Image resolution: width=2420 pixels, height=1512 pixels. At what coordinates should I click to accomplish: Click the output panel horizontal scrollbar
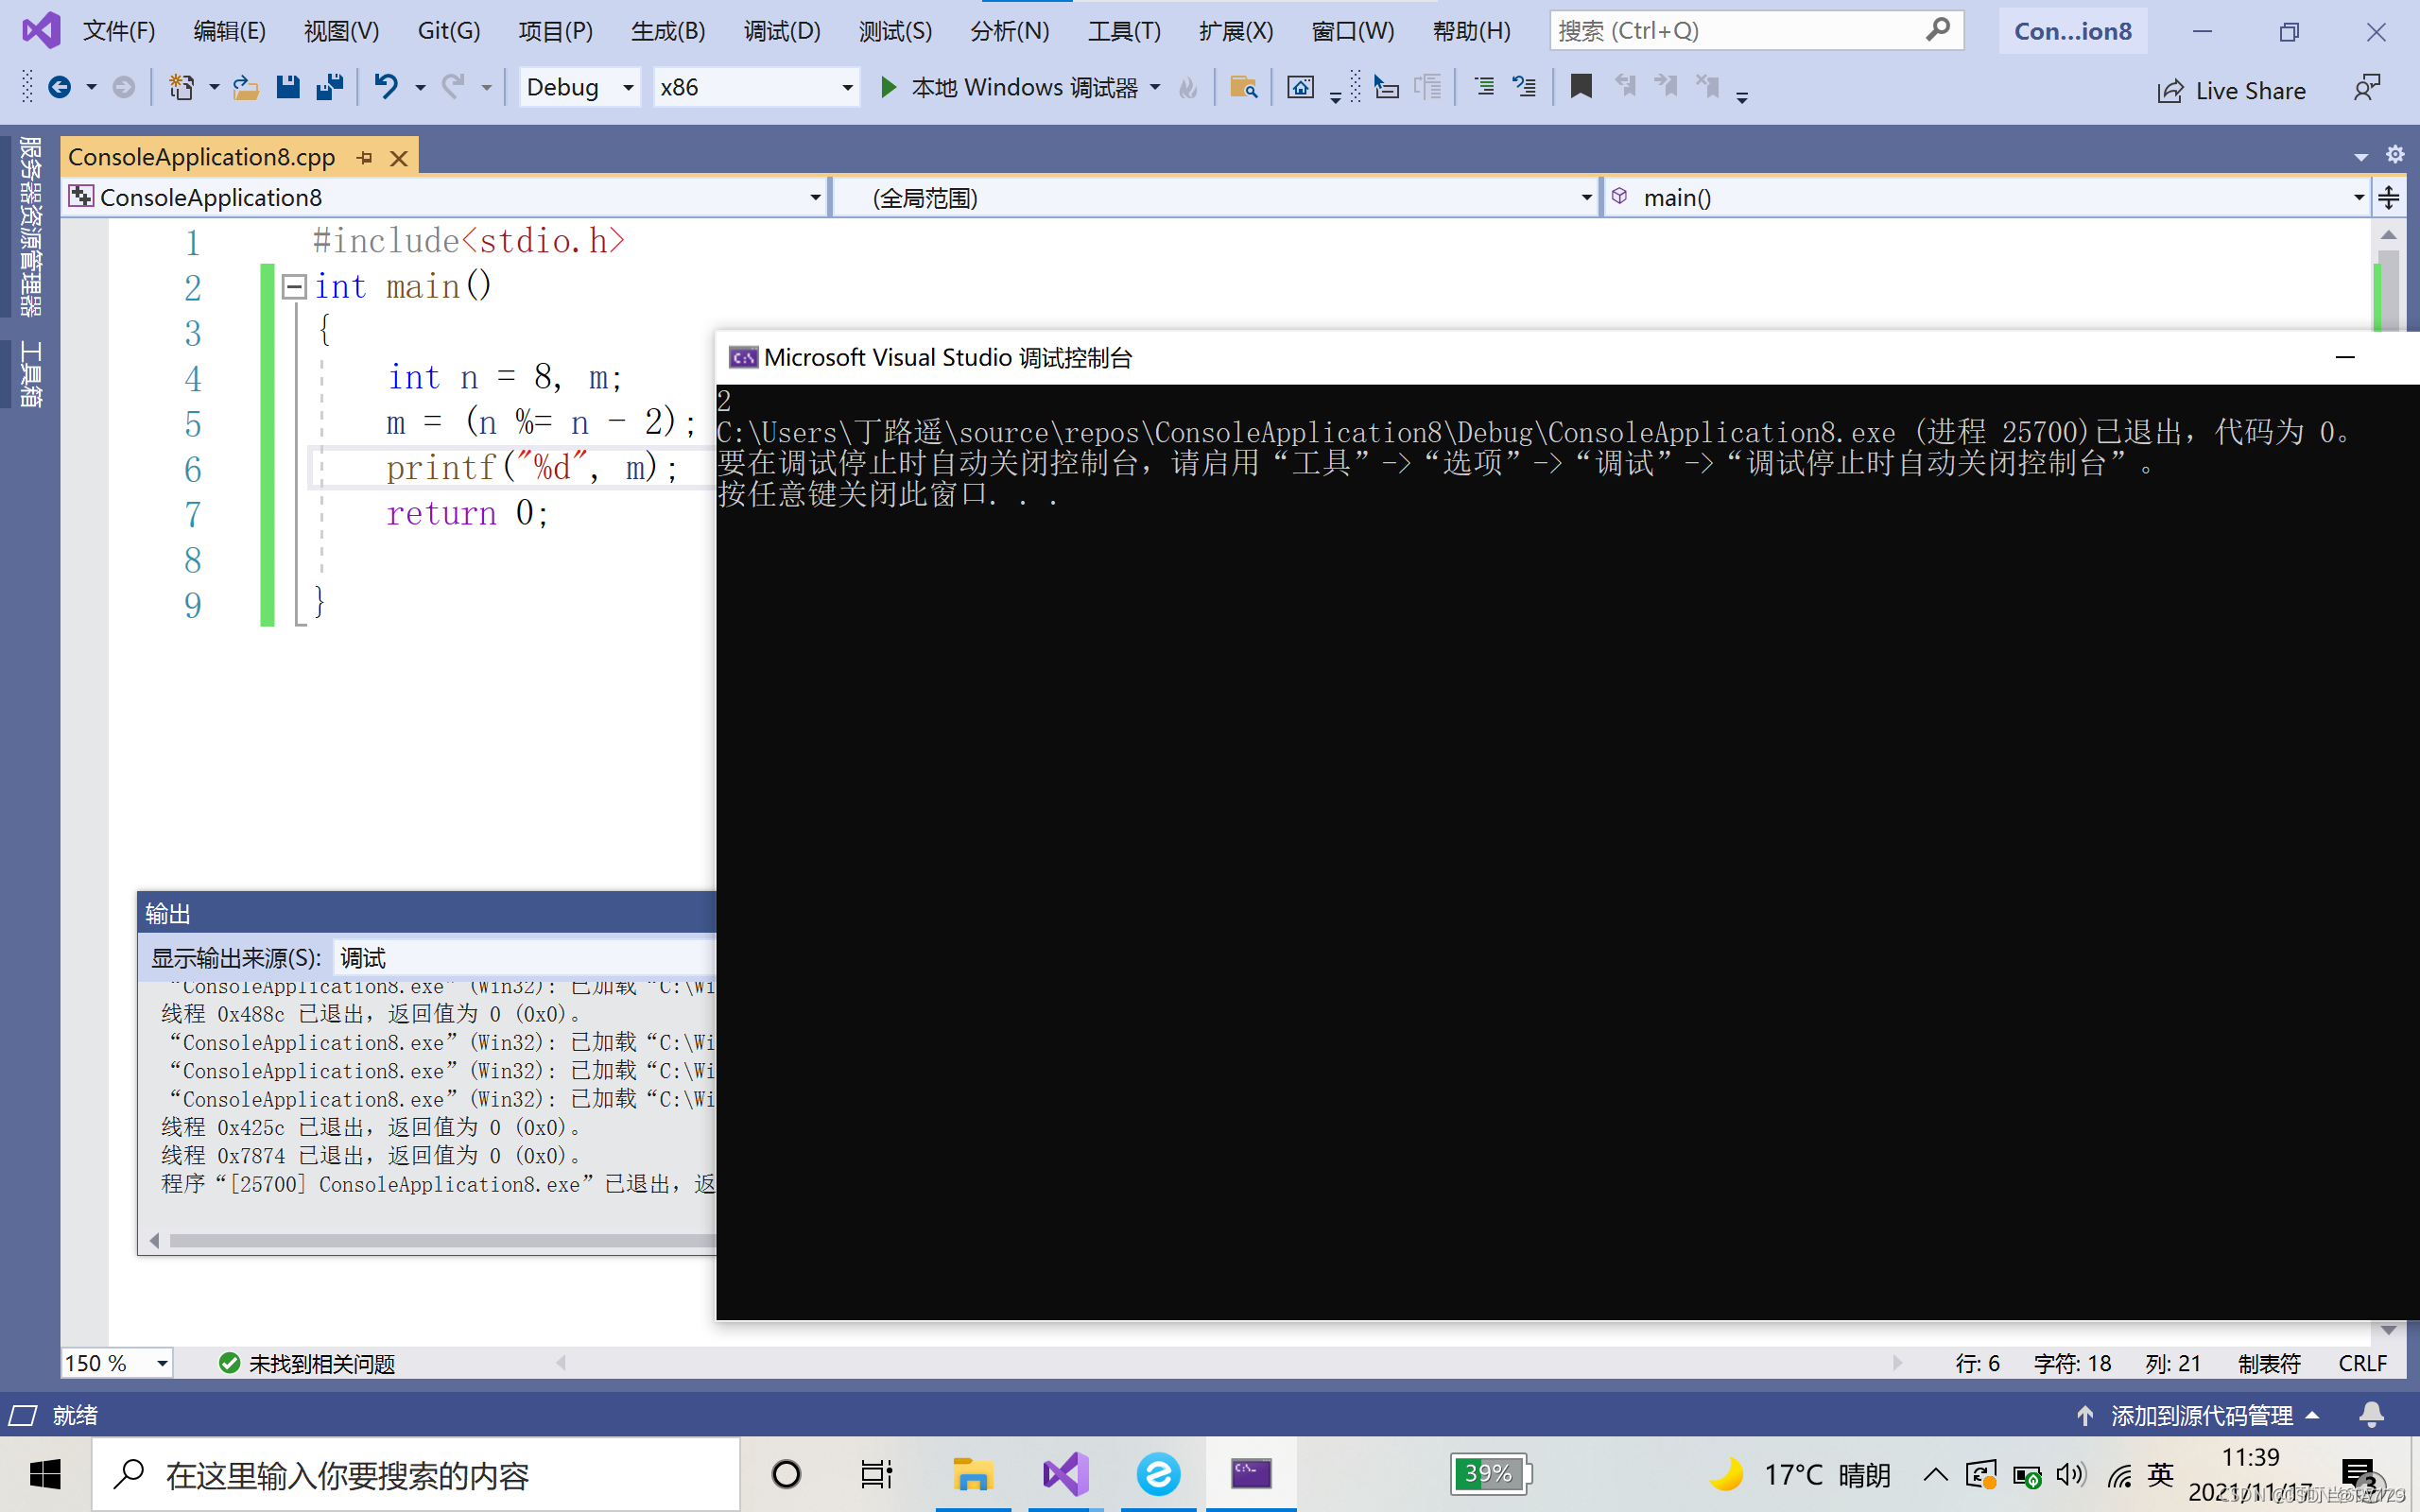pos(440,1240)
